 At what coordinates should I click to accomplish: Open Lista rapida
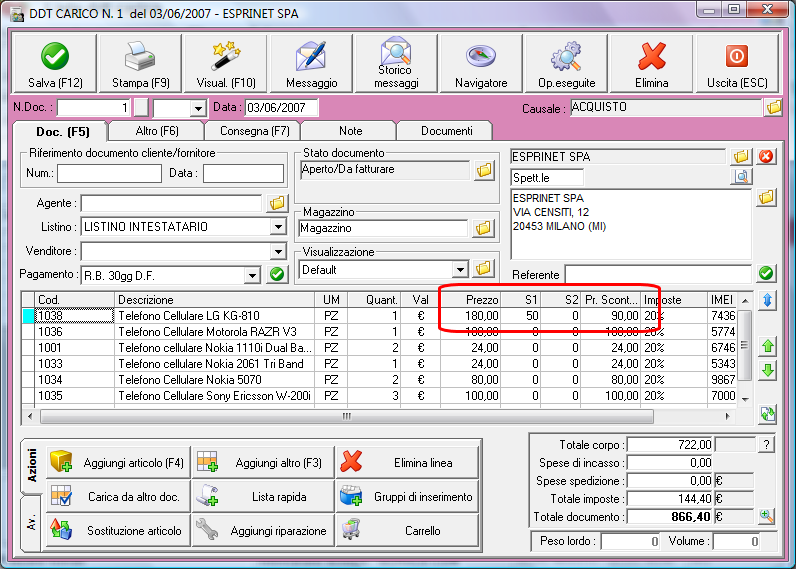coord(263,496)
